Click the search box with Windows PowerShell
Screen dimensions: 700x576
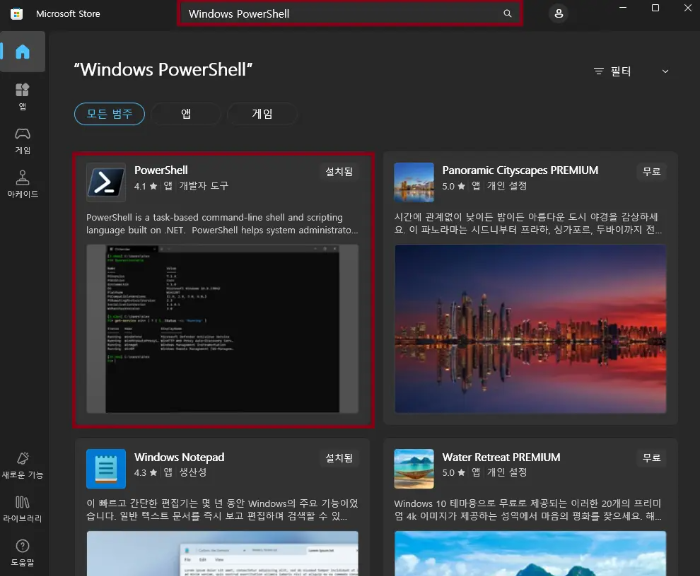click(x=340, y=14)
